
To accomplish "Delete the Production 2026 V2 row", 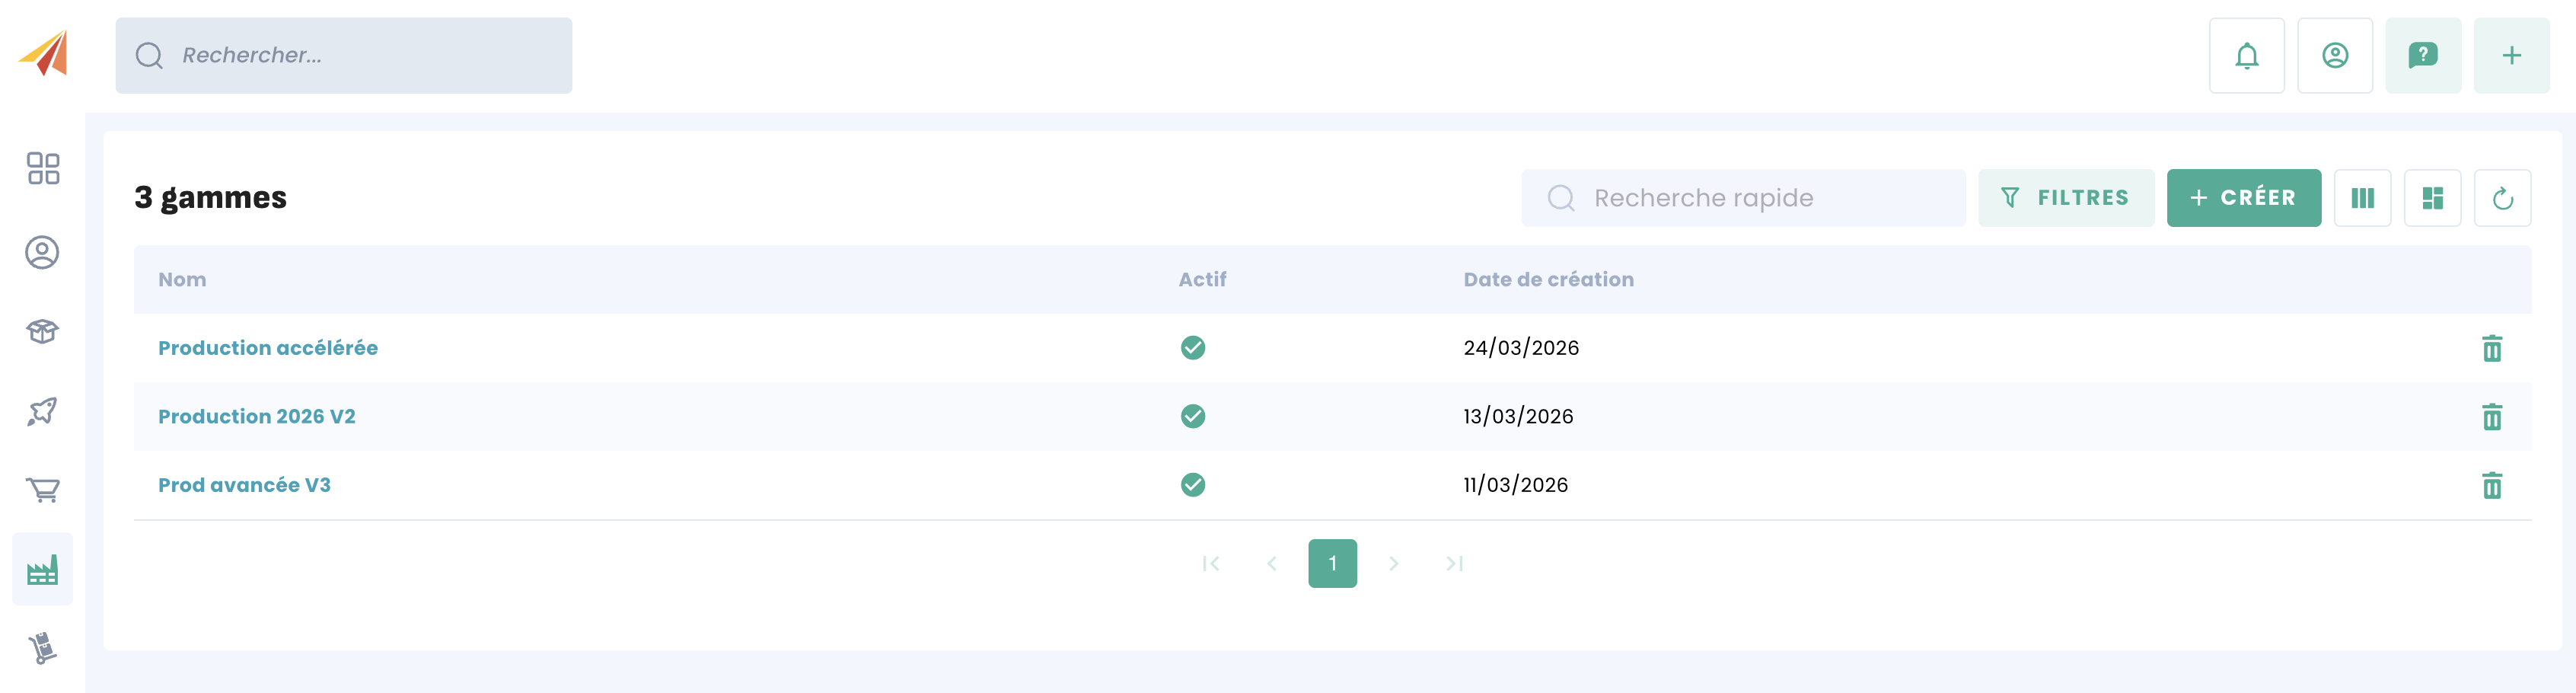I will coord(2491,416).
